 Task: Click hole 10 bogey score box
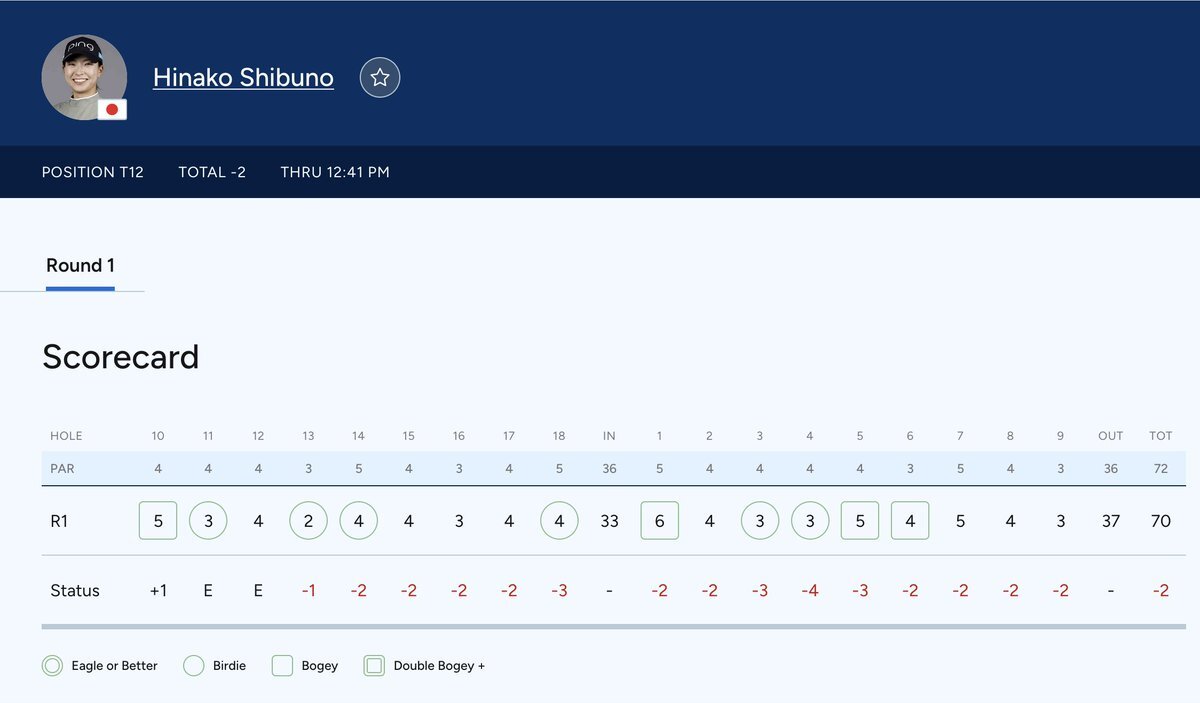(158, 521)
